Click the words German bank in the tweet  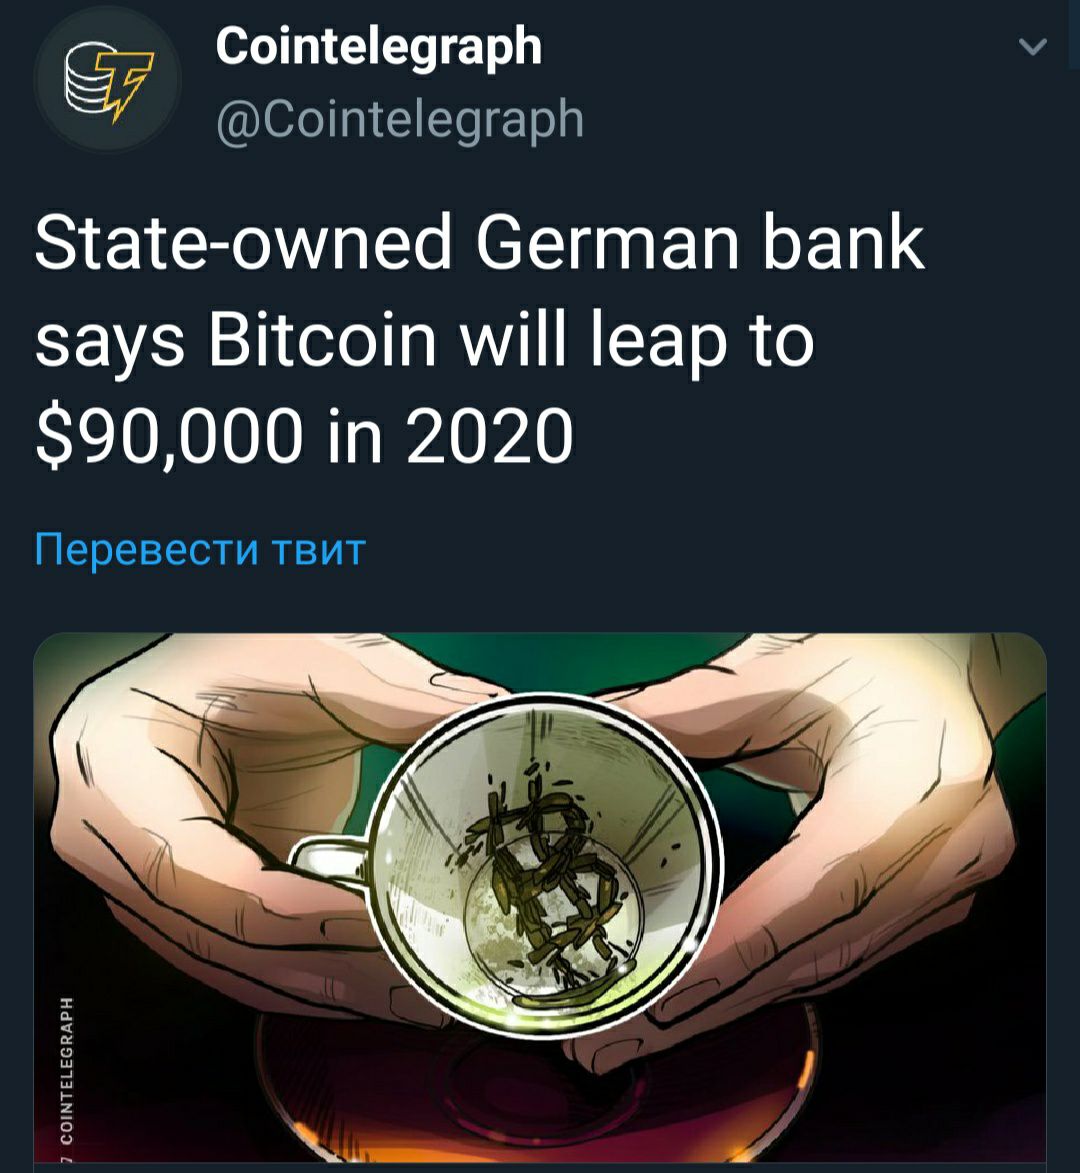700,244
